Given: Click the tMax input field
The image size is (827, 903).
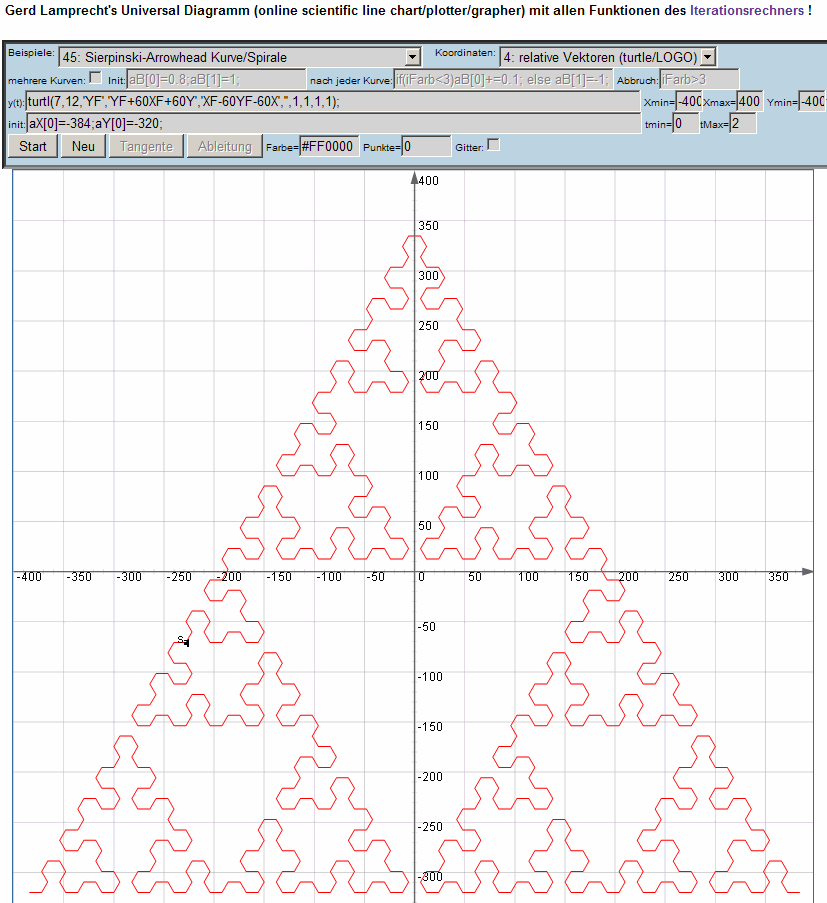Looking at the screenshot, I should pos(743,123).
